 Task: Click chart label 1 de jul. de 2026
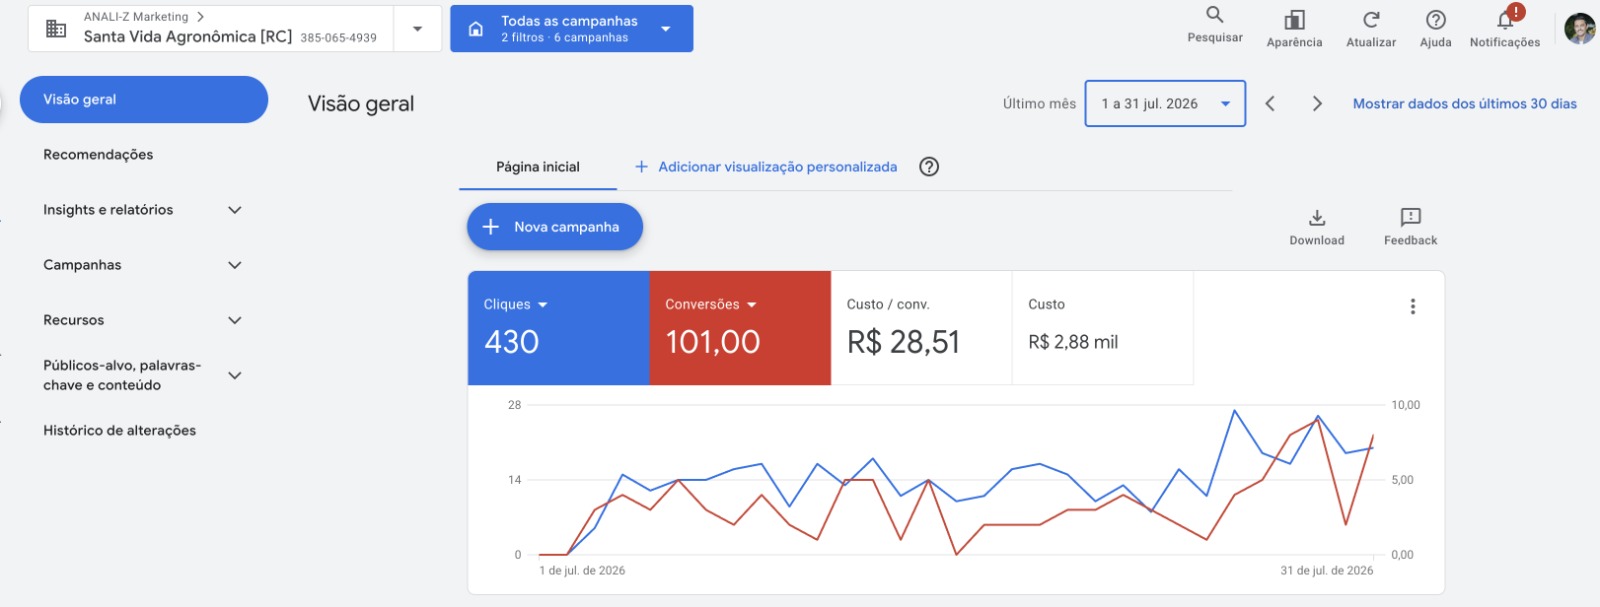pyautogui.click(x=582, y=571)
